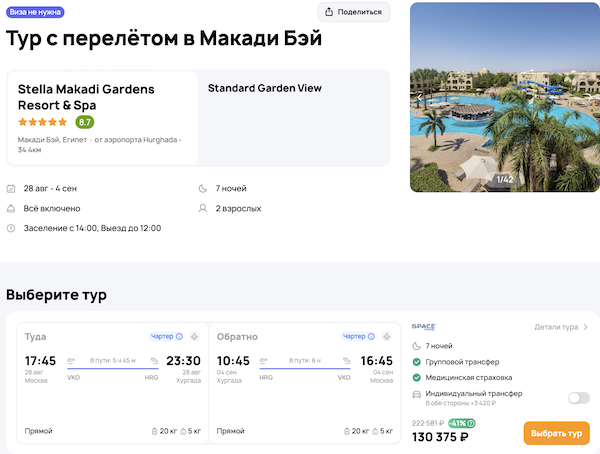
Task: Enable the Индивидуальный трансфер toggle
Action: 578,398
